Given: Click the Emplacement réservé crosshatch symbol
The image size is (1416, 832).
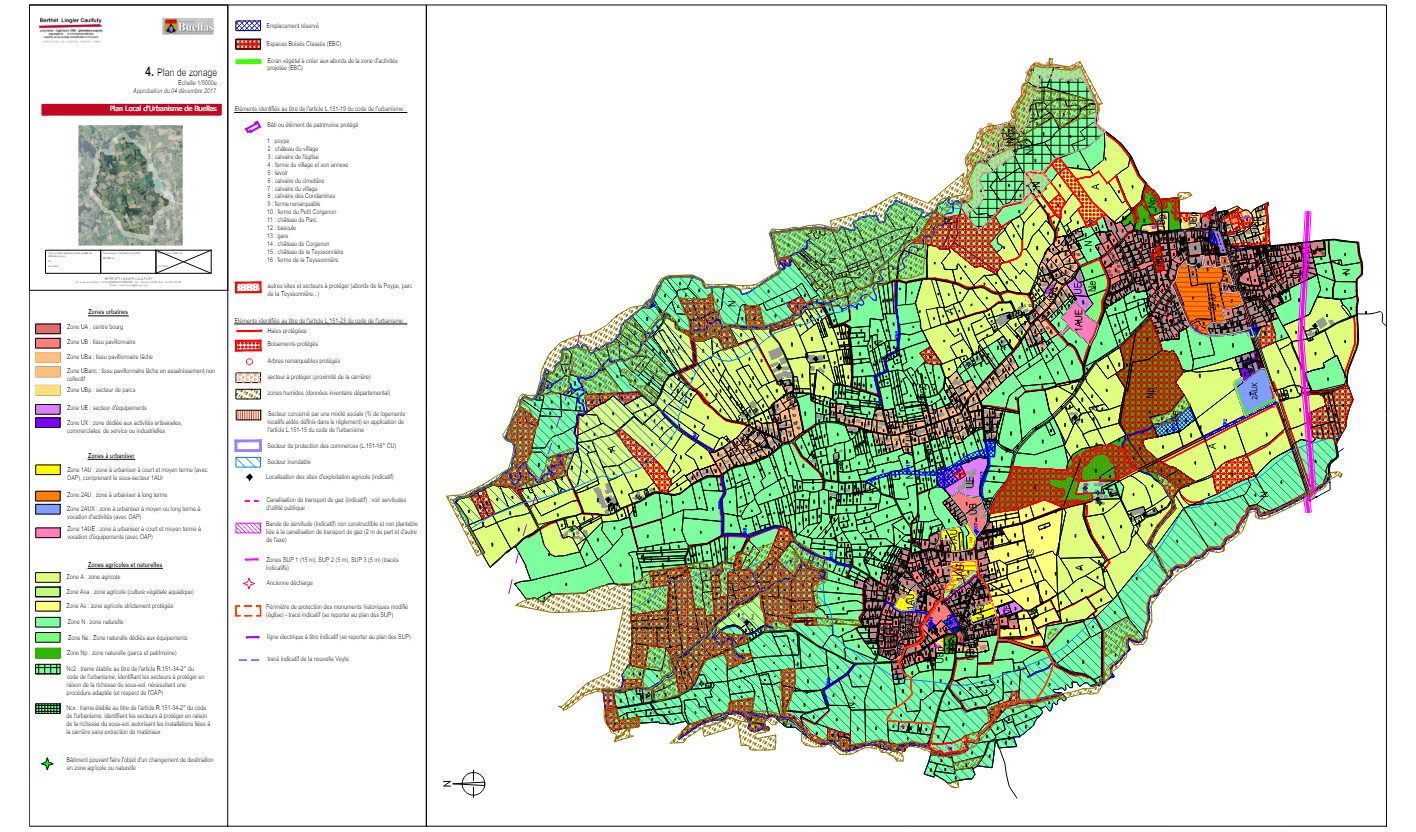Looking at the screenshot, I should pos(247,25).
